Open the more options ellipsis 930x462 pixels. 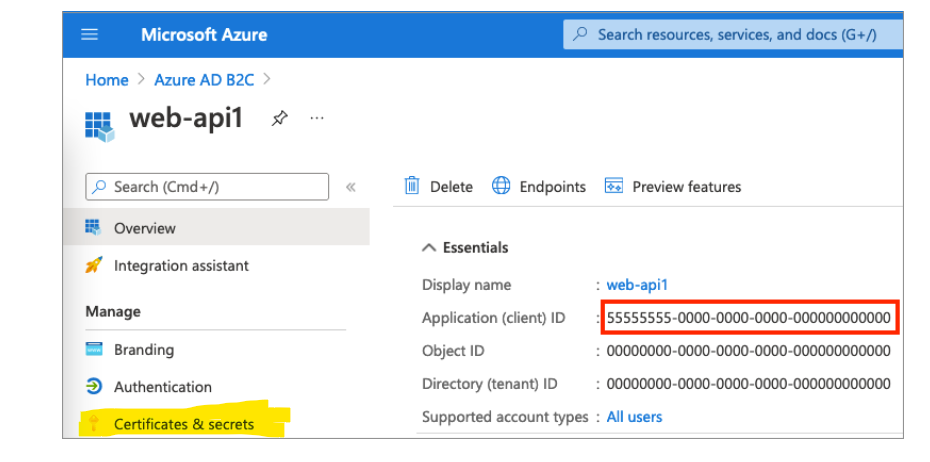click(x=317, y=118)
